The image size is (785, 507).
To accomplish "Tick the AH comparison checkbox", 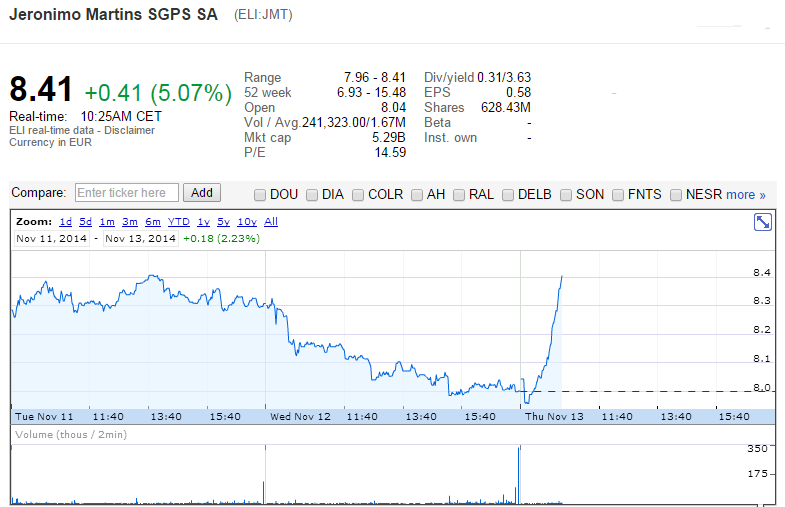I will [417, 195].
